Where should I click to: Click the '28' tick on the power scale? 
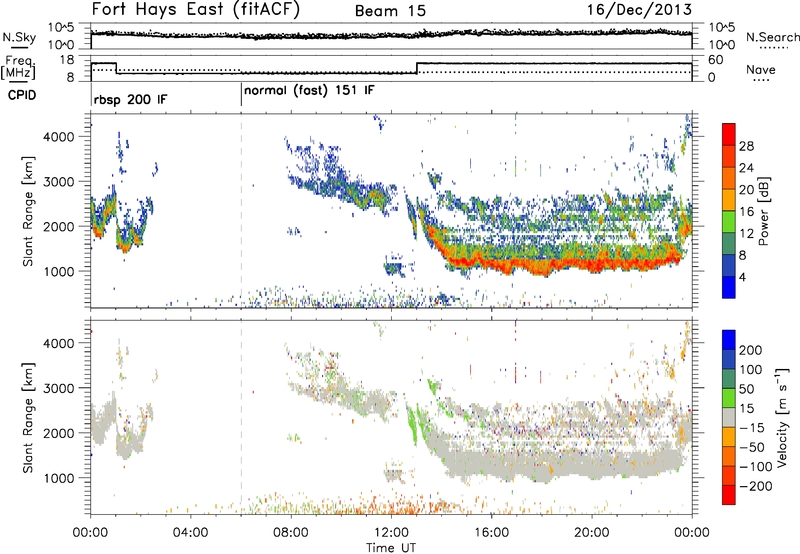pos(746,146)
